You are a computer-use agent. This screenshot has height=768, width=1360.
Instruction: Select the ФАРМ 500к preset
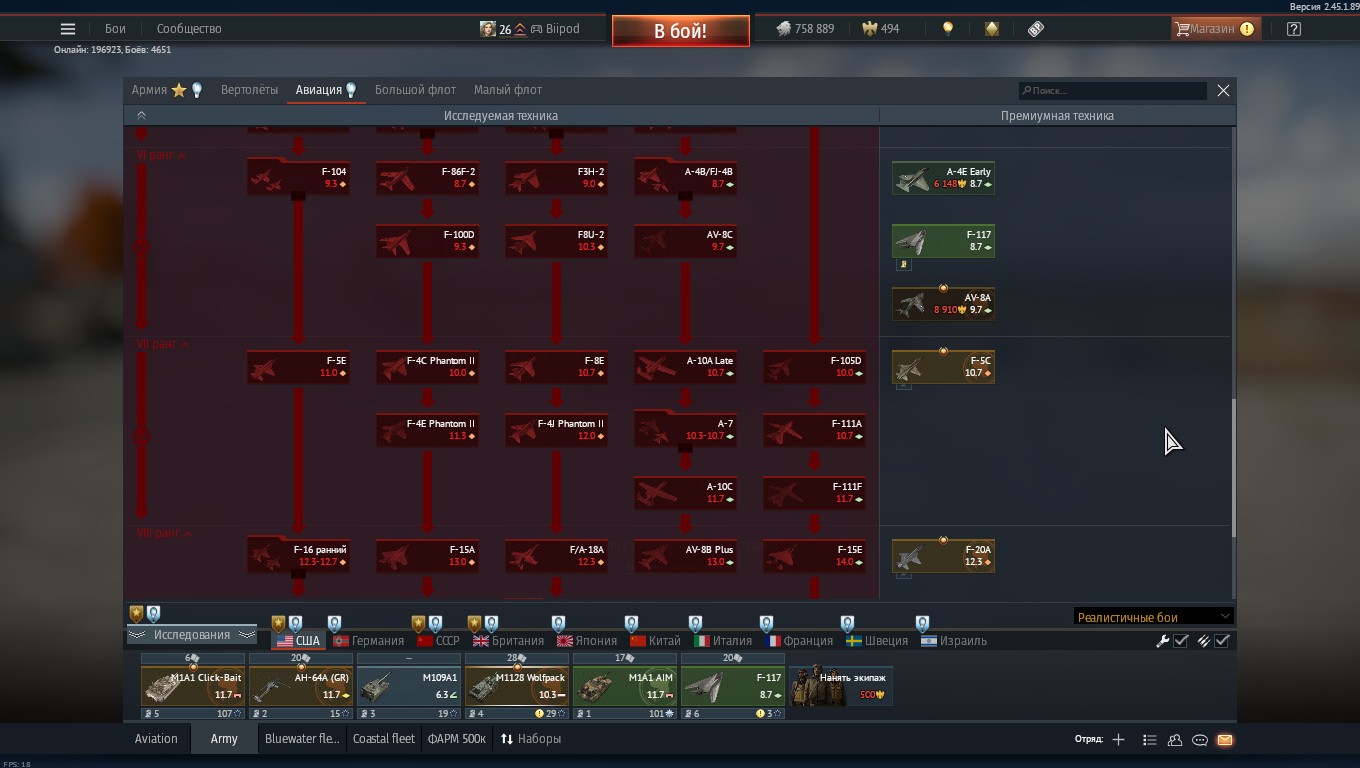tap(457, 739)
